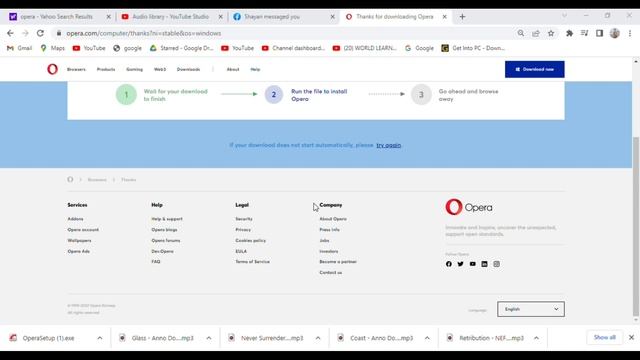Open the Get Into PC bookmark
The width and height of the screenshot is (640, 360).
(473, 48)
